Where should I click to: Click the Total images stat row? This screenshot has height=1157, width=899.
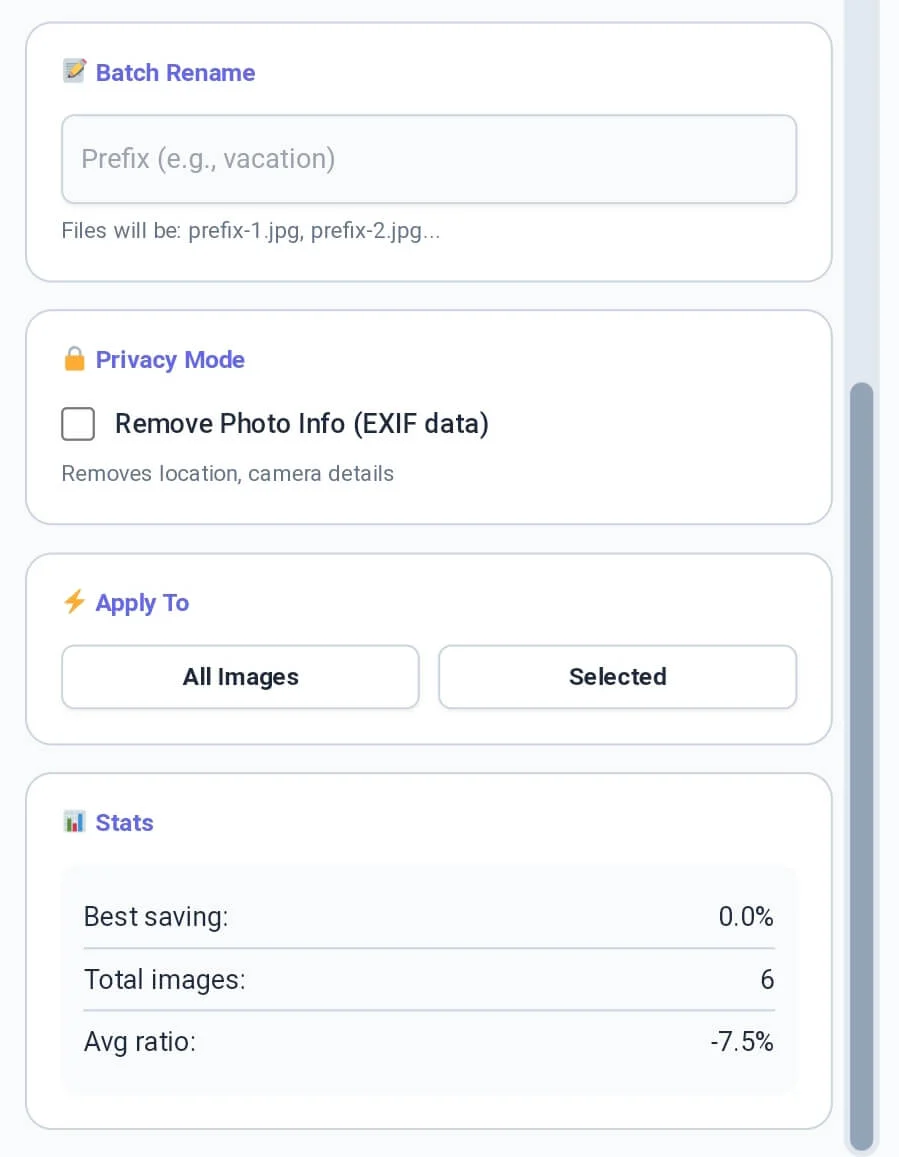[428, 979]
